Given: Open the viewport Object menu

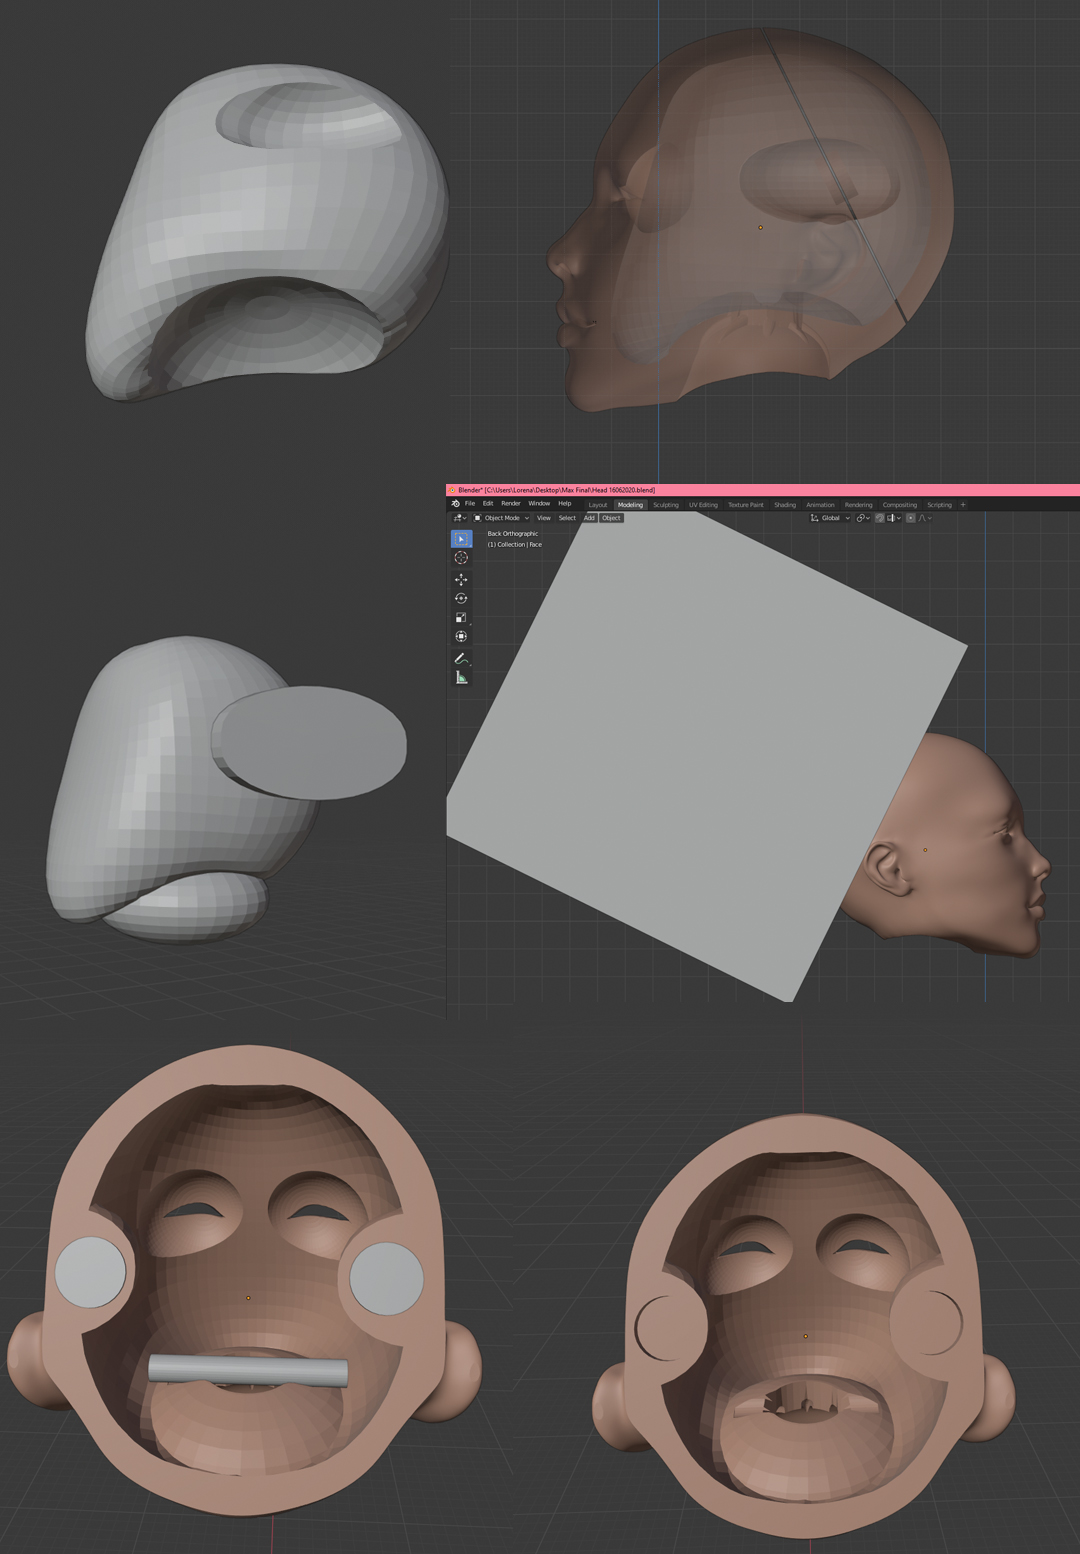Looking at the screenshot, I should 611,518.
